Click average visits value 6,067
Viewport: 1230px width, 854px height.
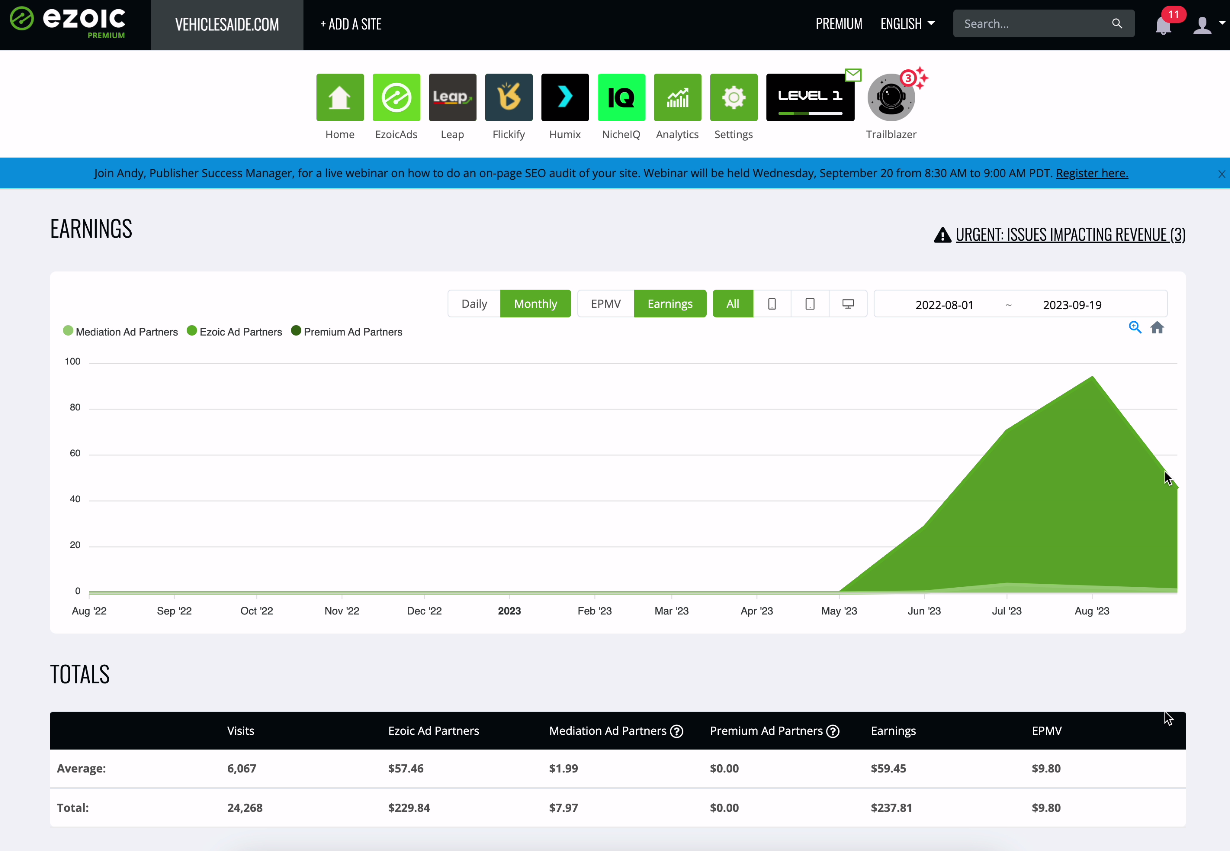[x=242, y=769]
